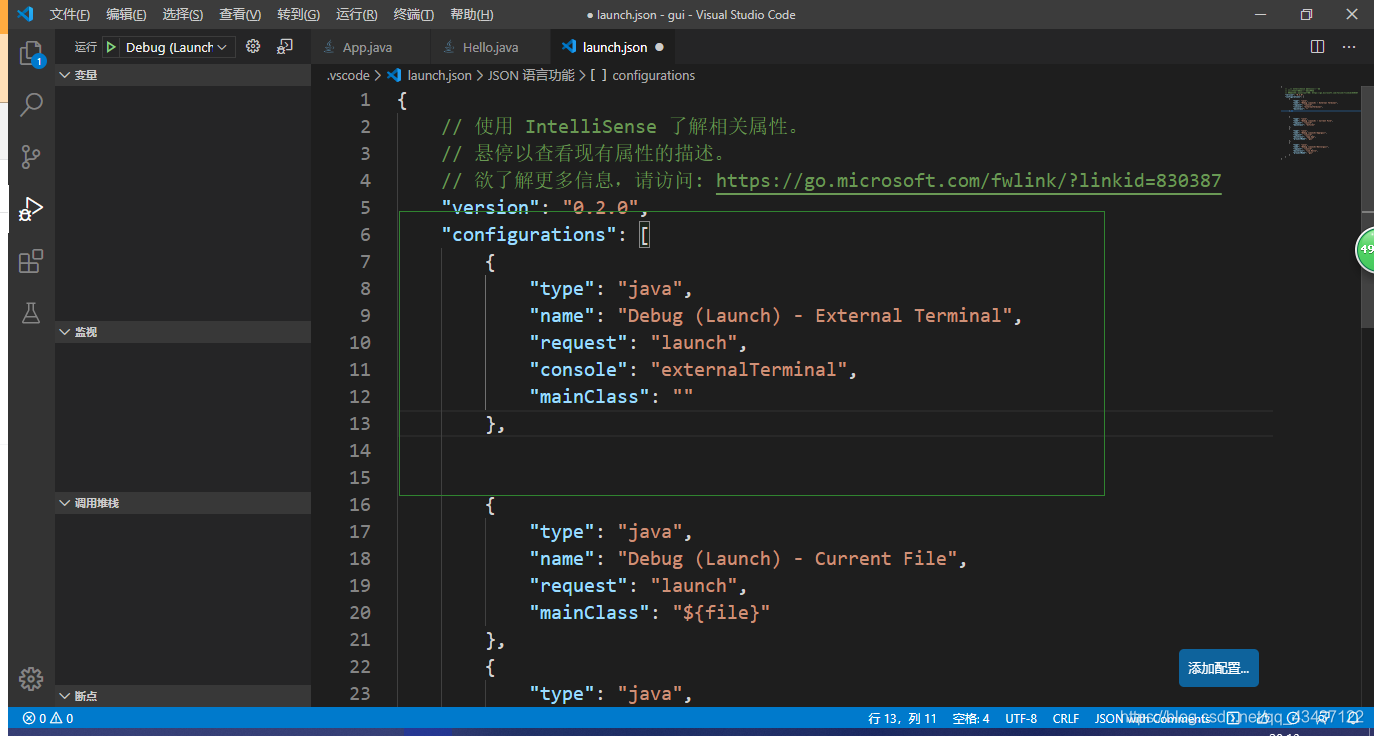Screen dimensions: 1374x736
Task: Click the "console" key on line 11
Action: (579, 370)
